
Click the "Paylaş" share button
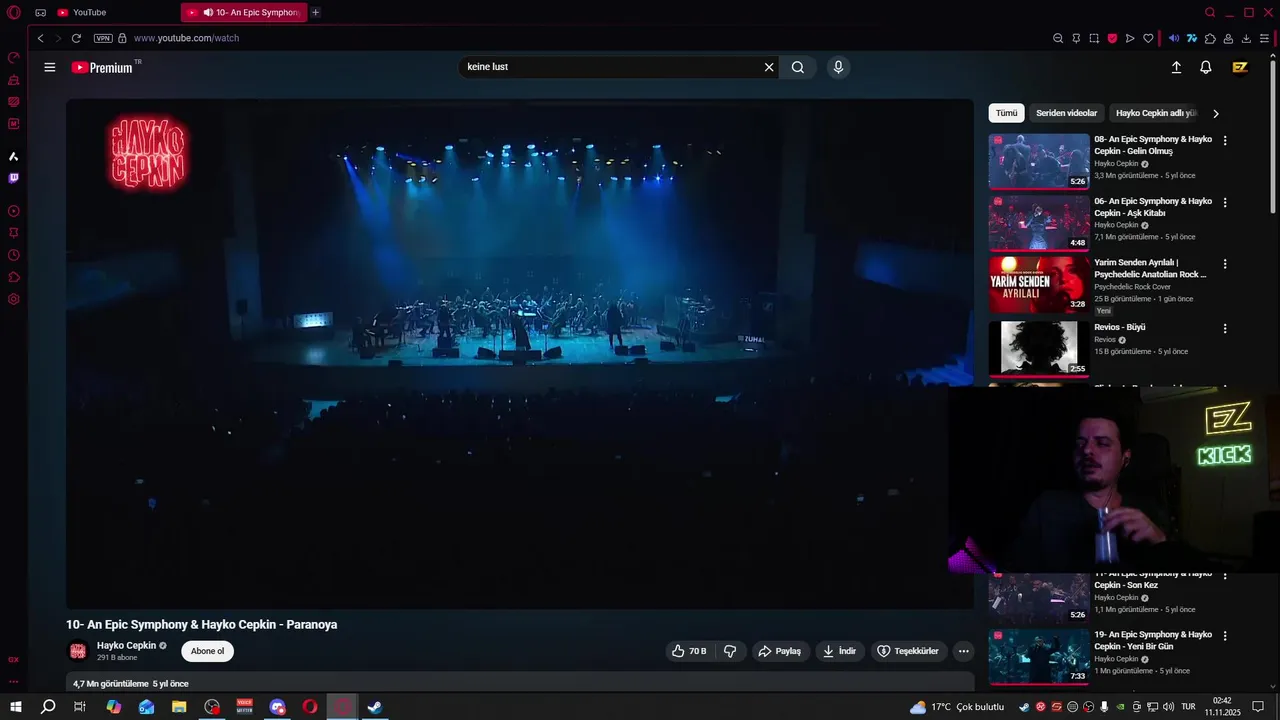click(780, 651)
